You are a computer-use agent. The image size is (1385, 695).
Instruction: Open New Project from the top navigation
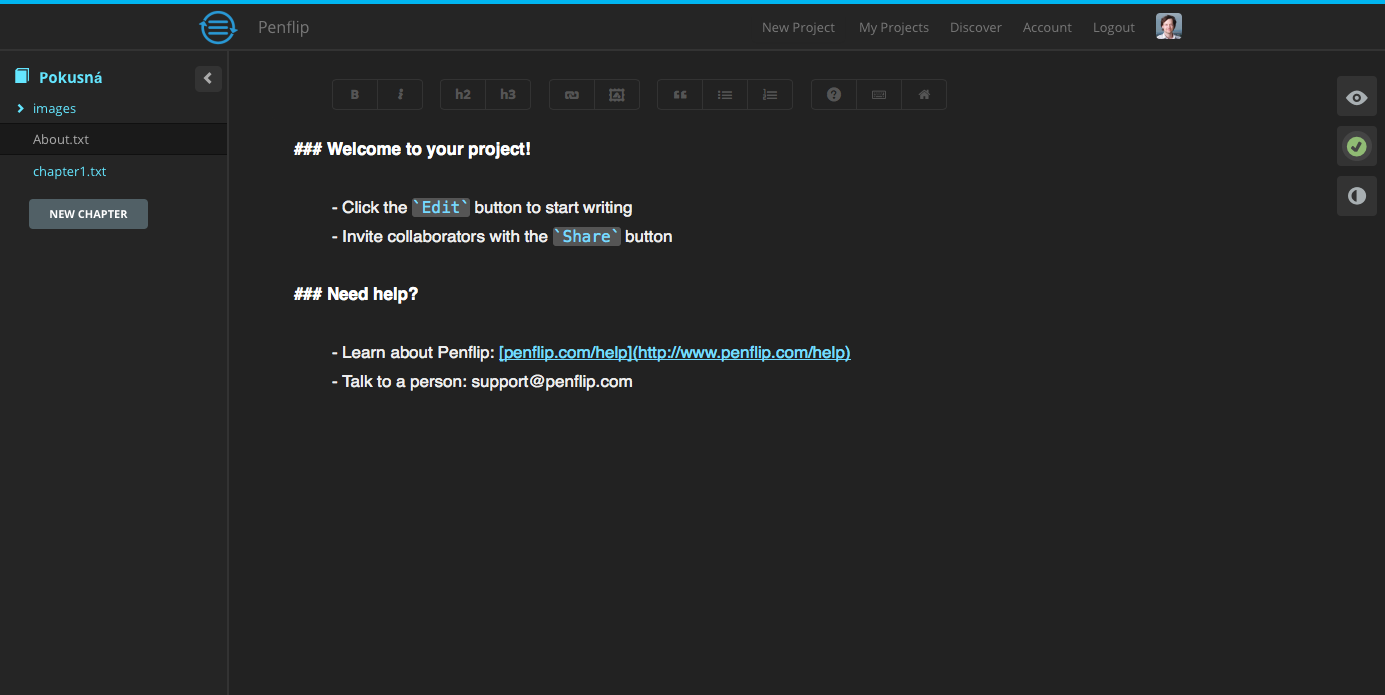coord(798,27)
